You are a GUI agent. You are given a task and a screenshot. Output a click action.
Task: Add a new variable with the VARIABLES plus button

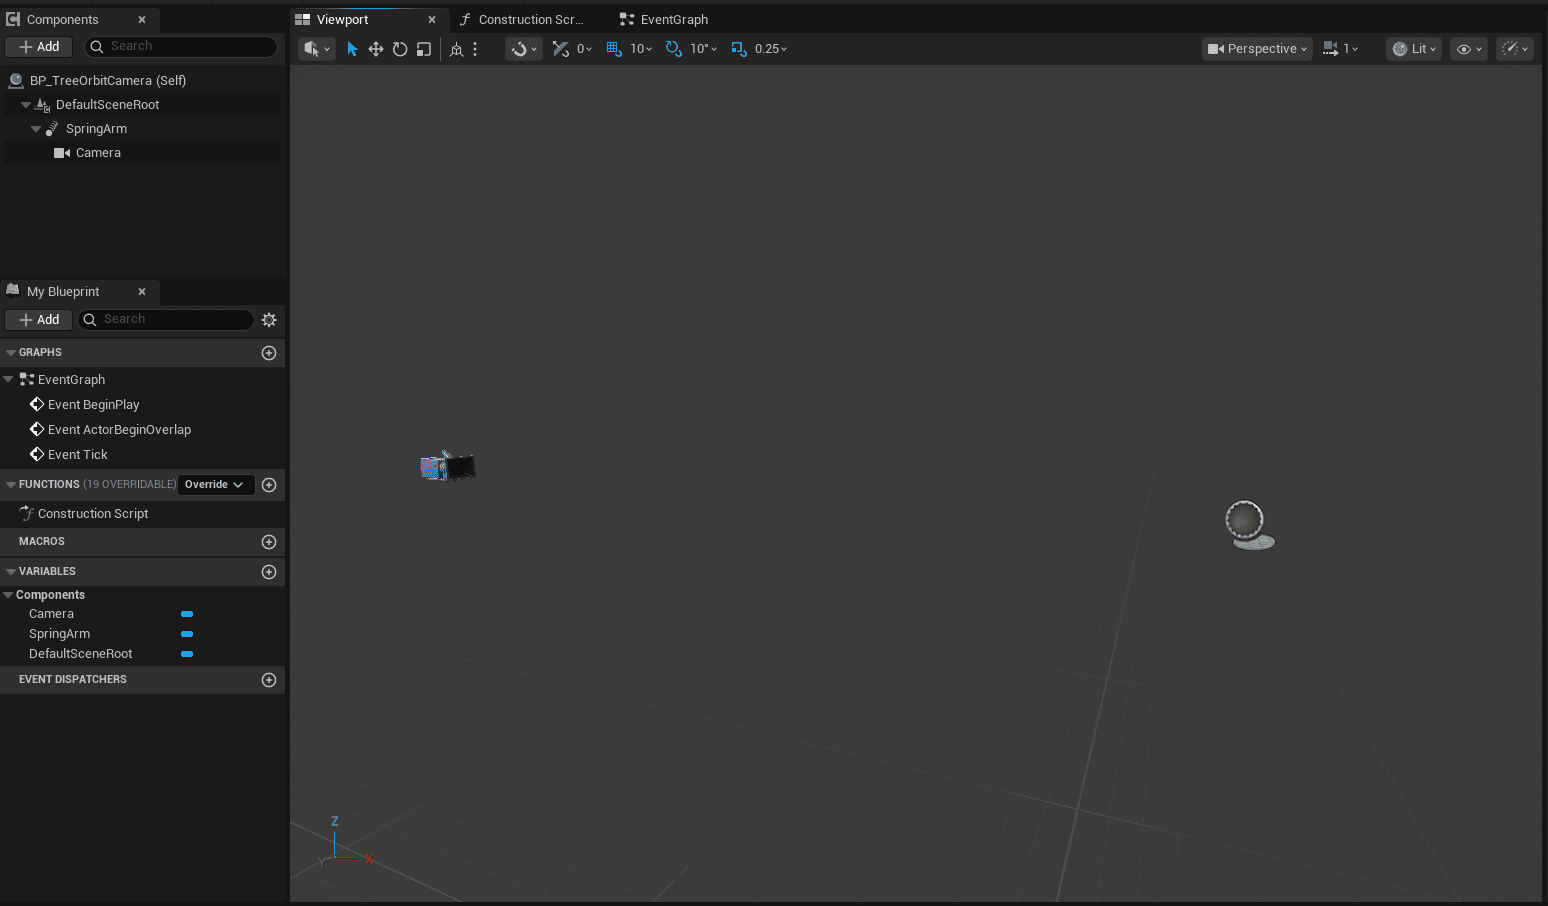coord(268,571)
